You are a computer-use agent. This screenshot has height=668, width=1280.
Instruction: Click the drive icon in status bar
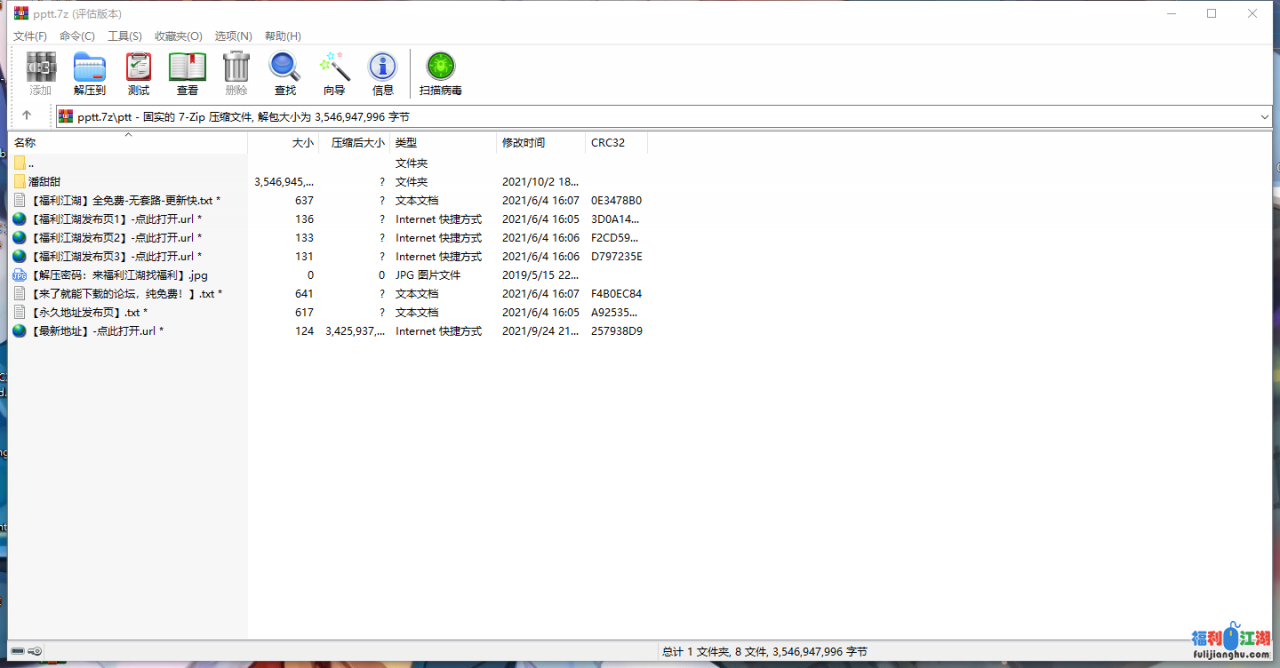point(18,652)
